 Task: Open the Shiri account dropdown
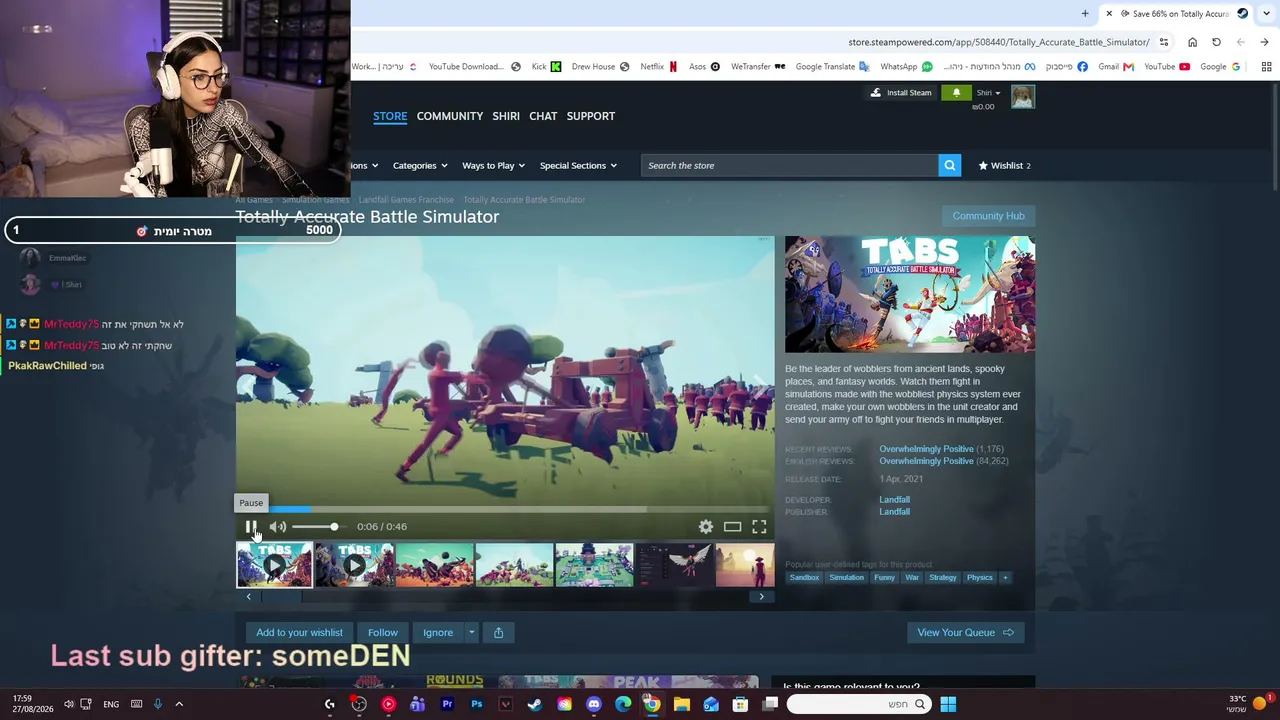point(988,93)
